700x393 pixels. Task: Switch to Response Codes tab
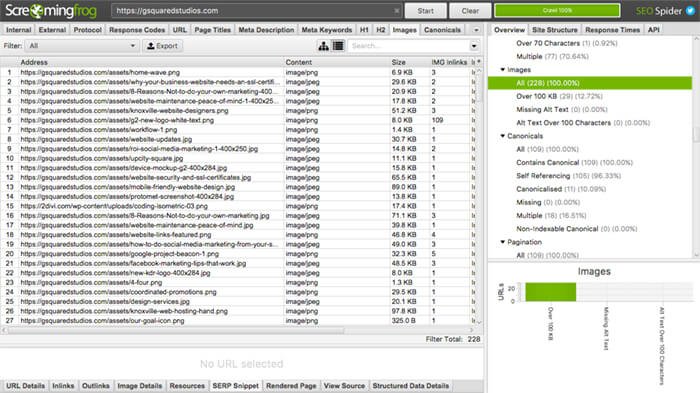137,30
